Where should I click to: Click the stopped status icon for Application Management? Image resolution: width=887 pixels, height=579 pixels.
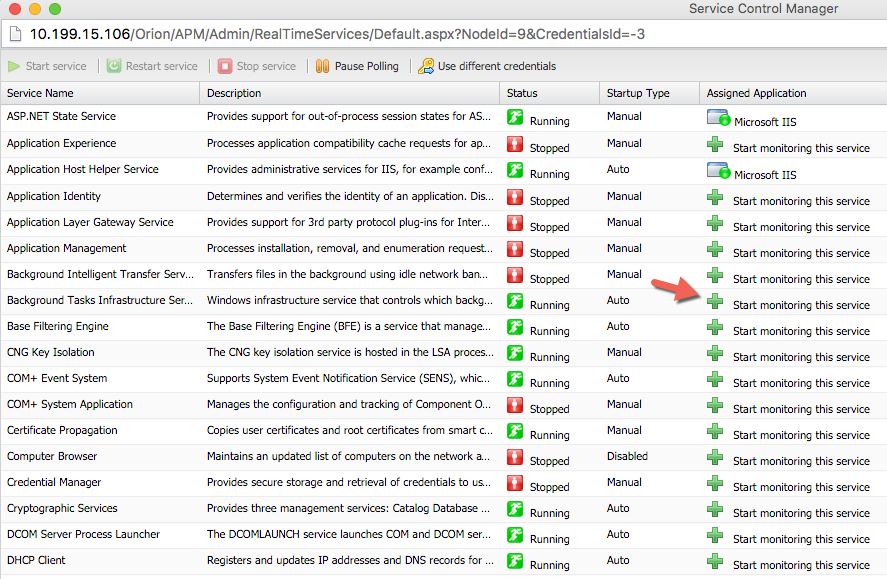pyautogui.click(x=515, y=249)
